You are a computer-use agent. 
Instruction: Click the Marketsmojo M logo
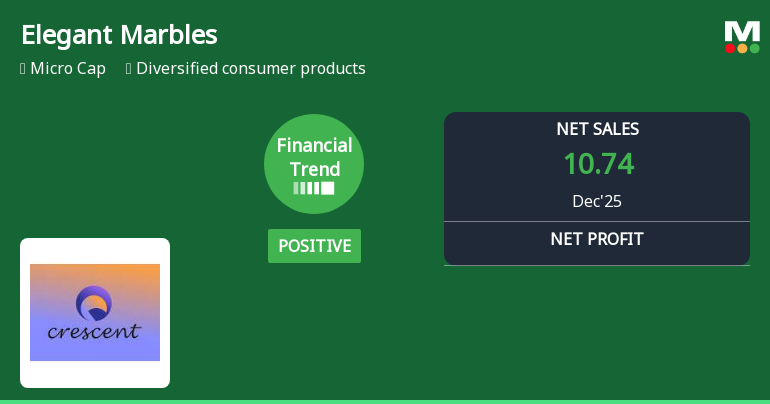pyautogui.click(x=742, y=31)
